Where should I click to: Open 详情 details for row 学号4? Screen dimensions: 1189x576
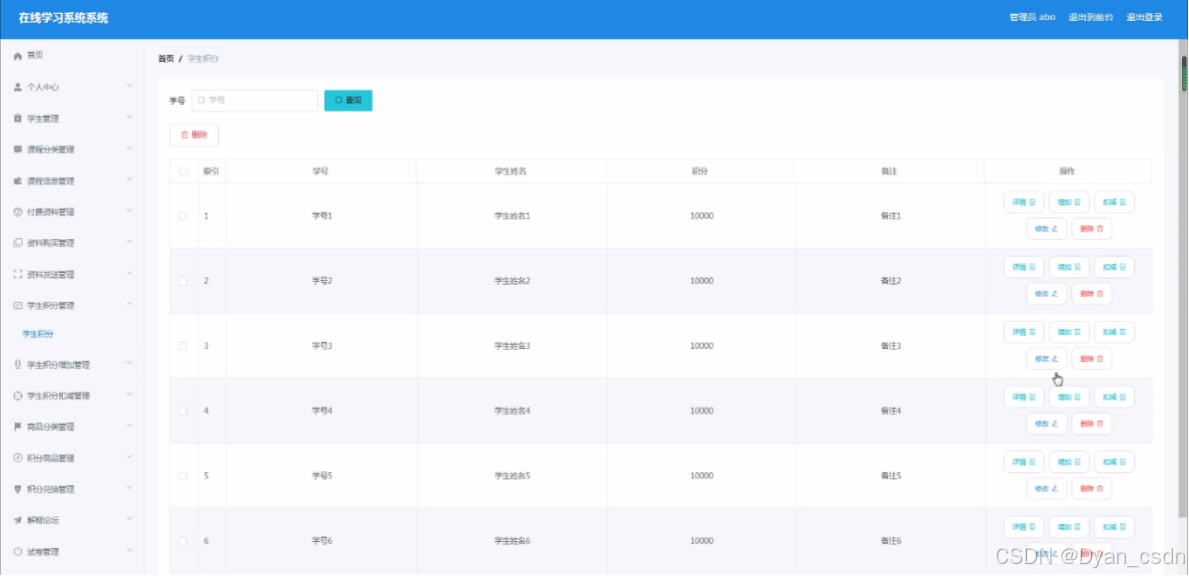pyautogui.click(x=1024, y=397)
